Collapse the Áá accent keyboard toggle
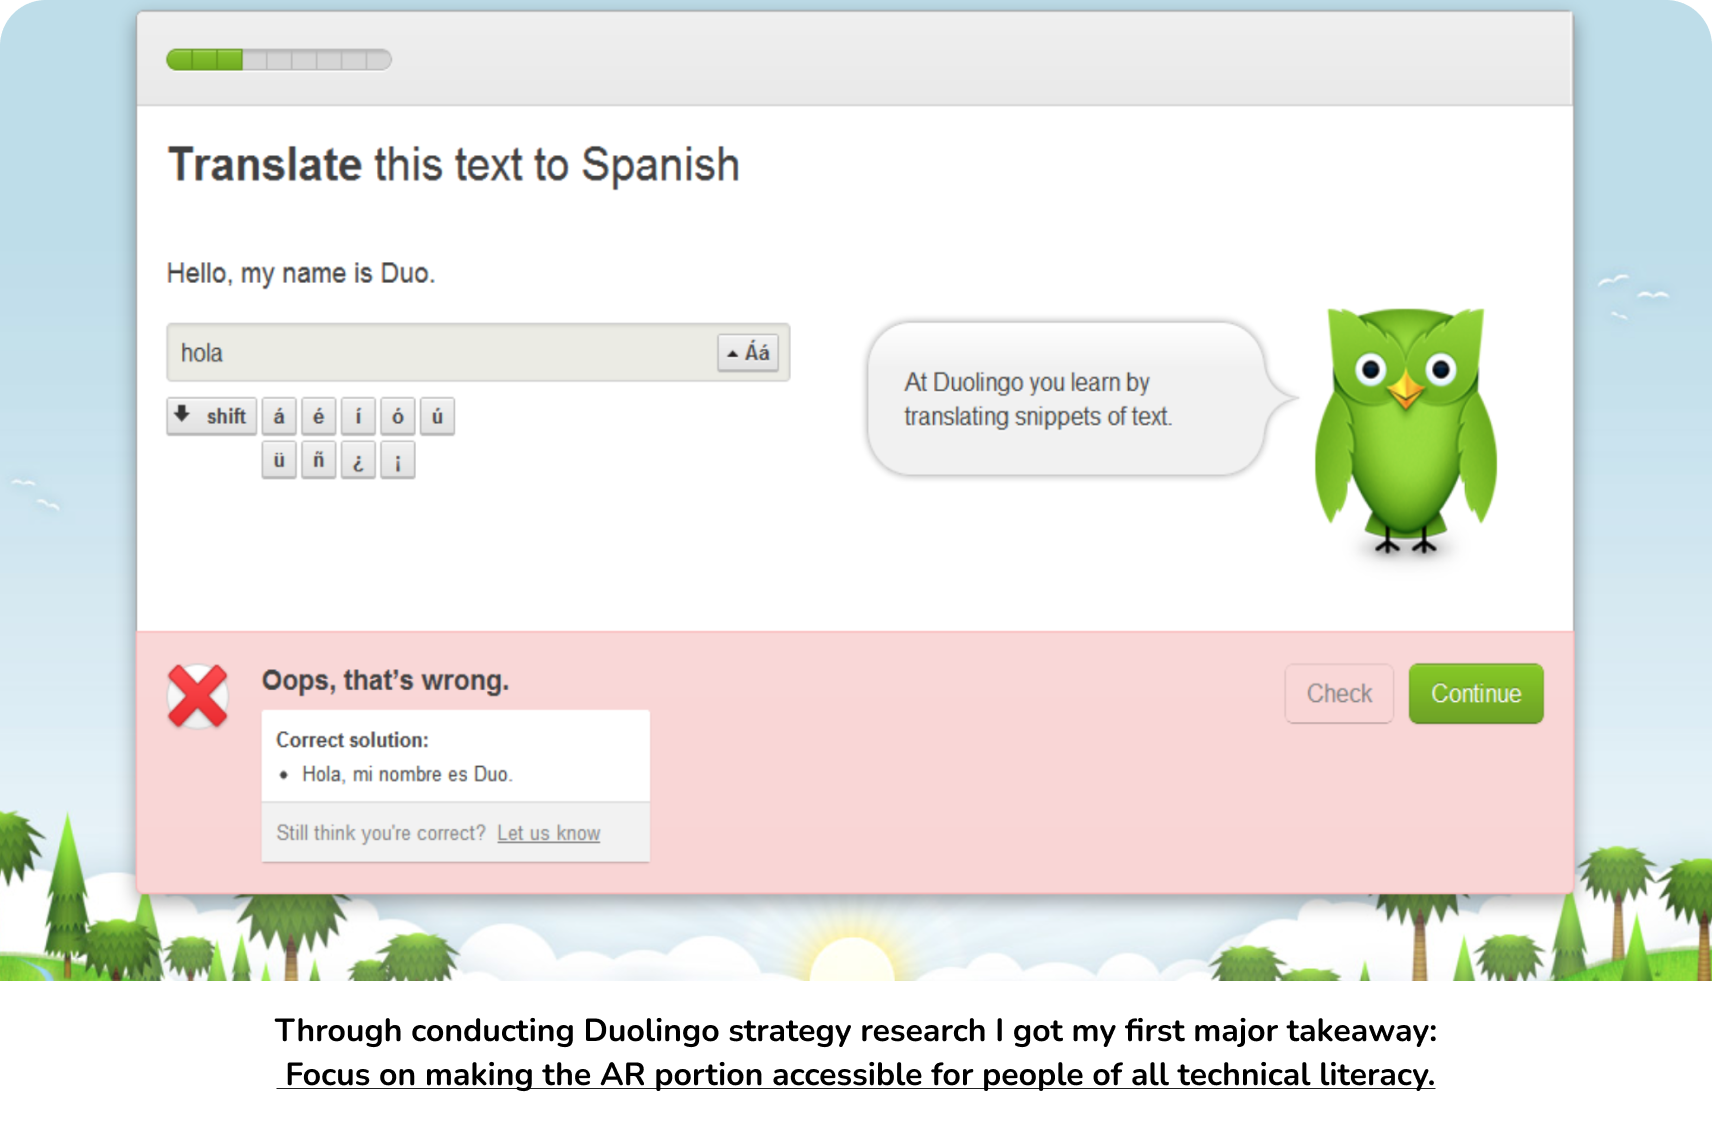The width and height of the screenshot is (1712, 1124). (748, 352)
